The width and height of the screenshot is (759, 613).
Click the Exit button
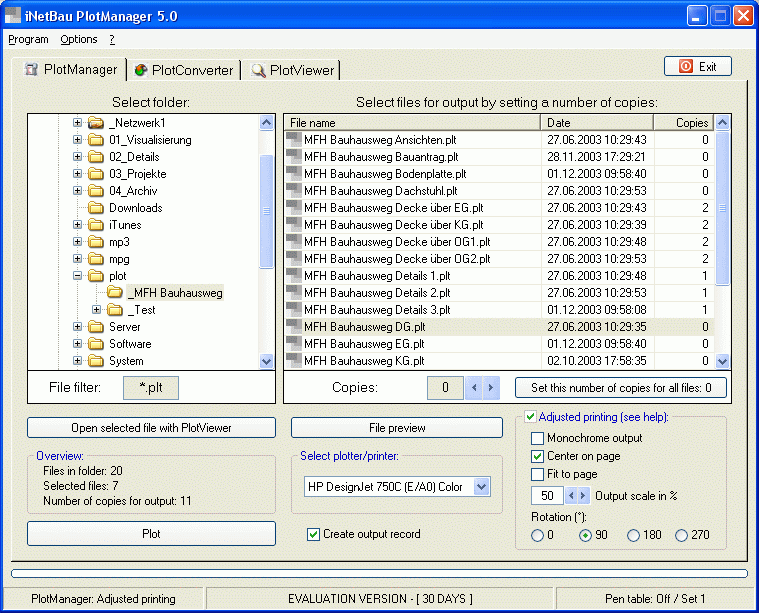(698, 66)
